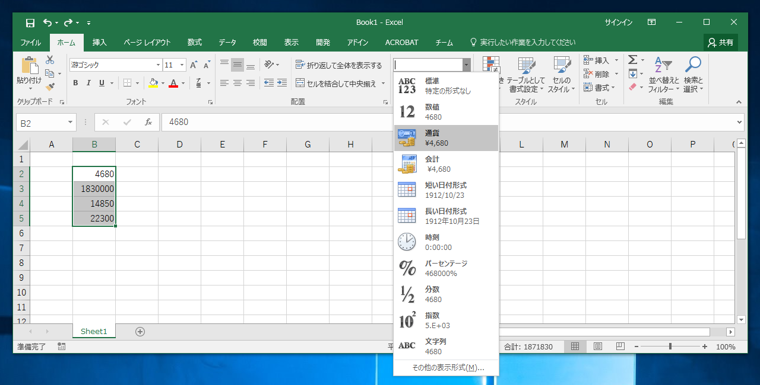The width and height of the screenshot is (760, 385).
Task: Click the zoom slider handle
Action: 670,347
